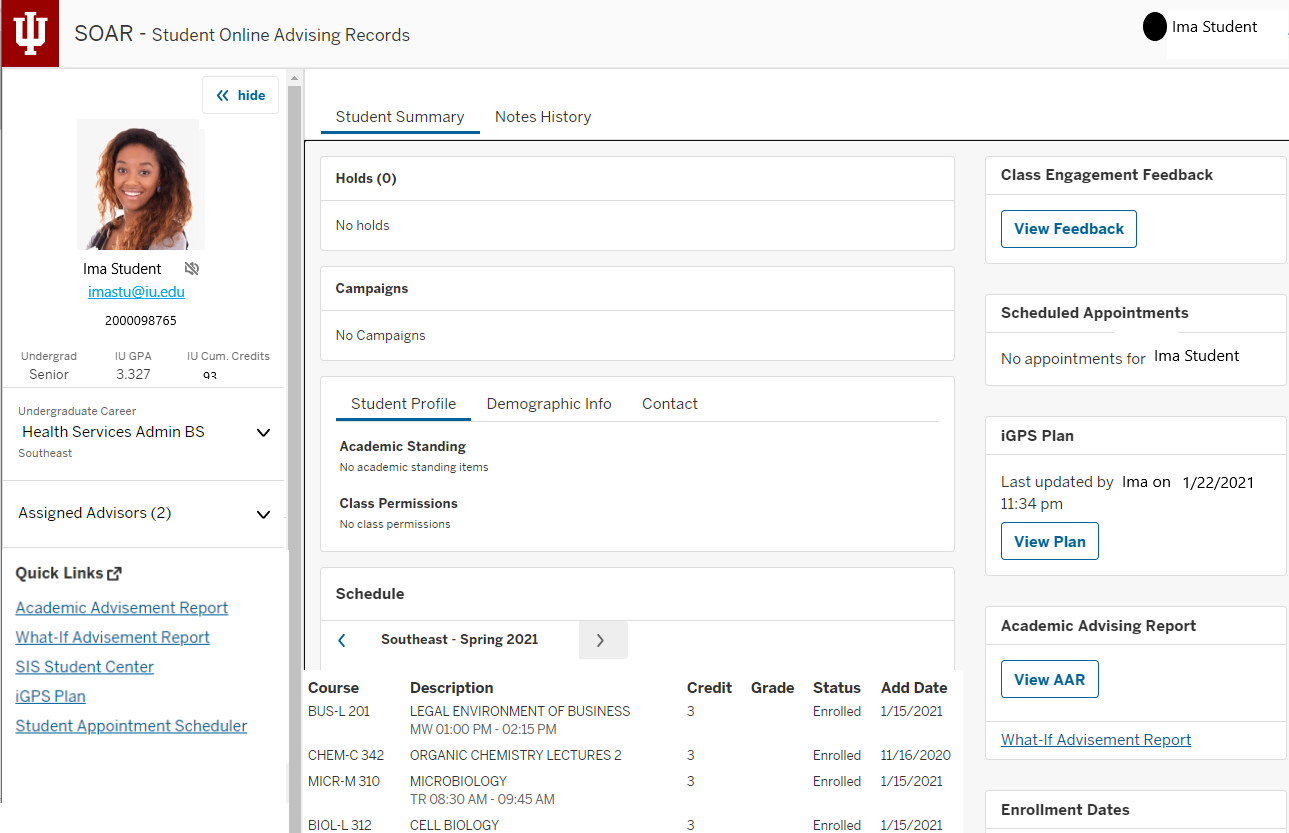This screenshot has width=1289, height=833.
Task: Click the View Plan button
Action: click(x=1049, y=541)
